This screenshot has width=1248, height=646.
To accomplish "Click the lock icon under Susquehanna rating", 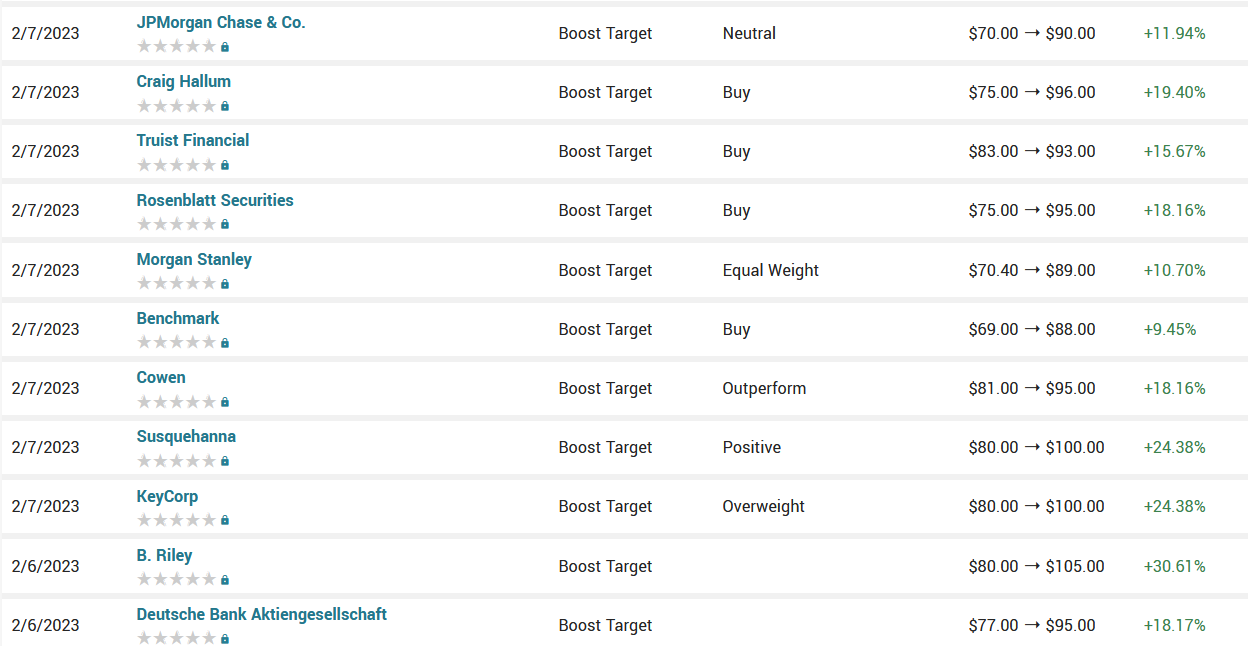I will pos(225,461).
